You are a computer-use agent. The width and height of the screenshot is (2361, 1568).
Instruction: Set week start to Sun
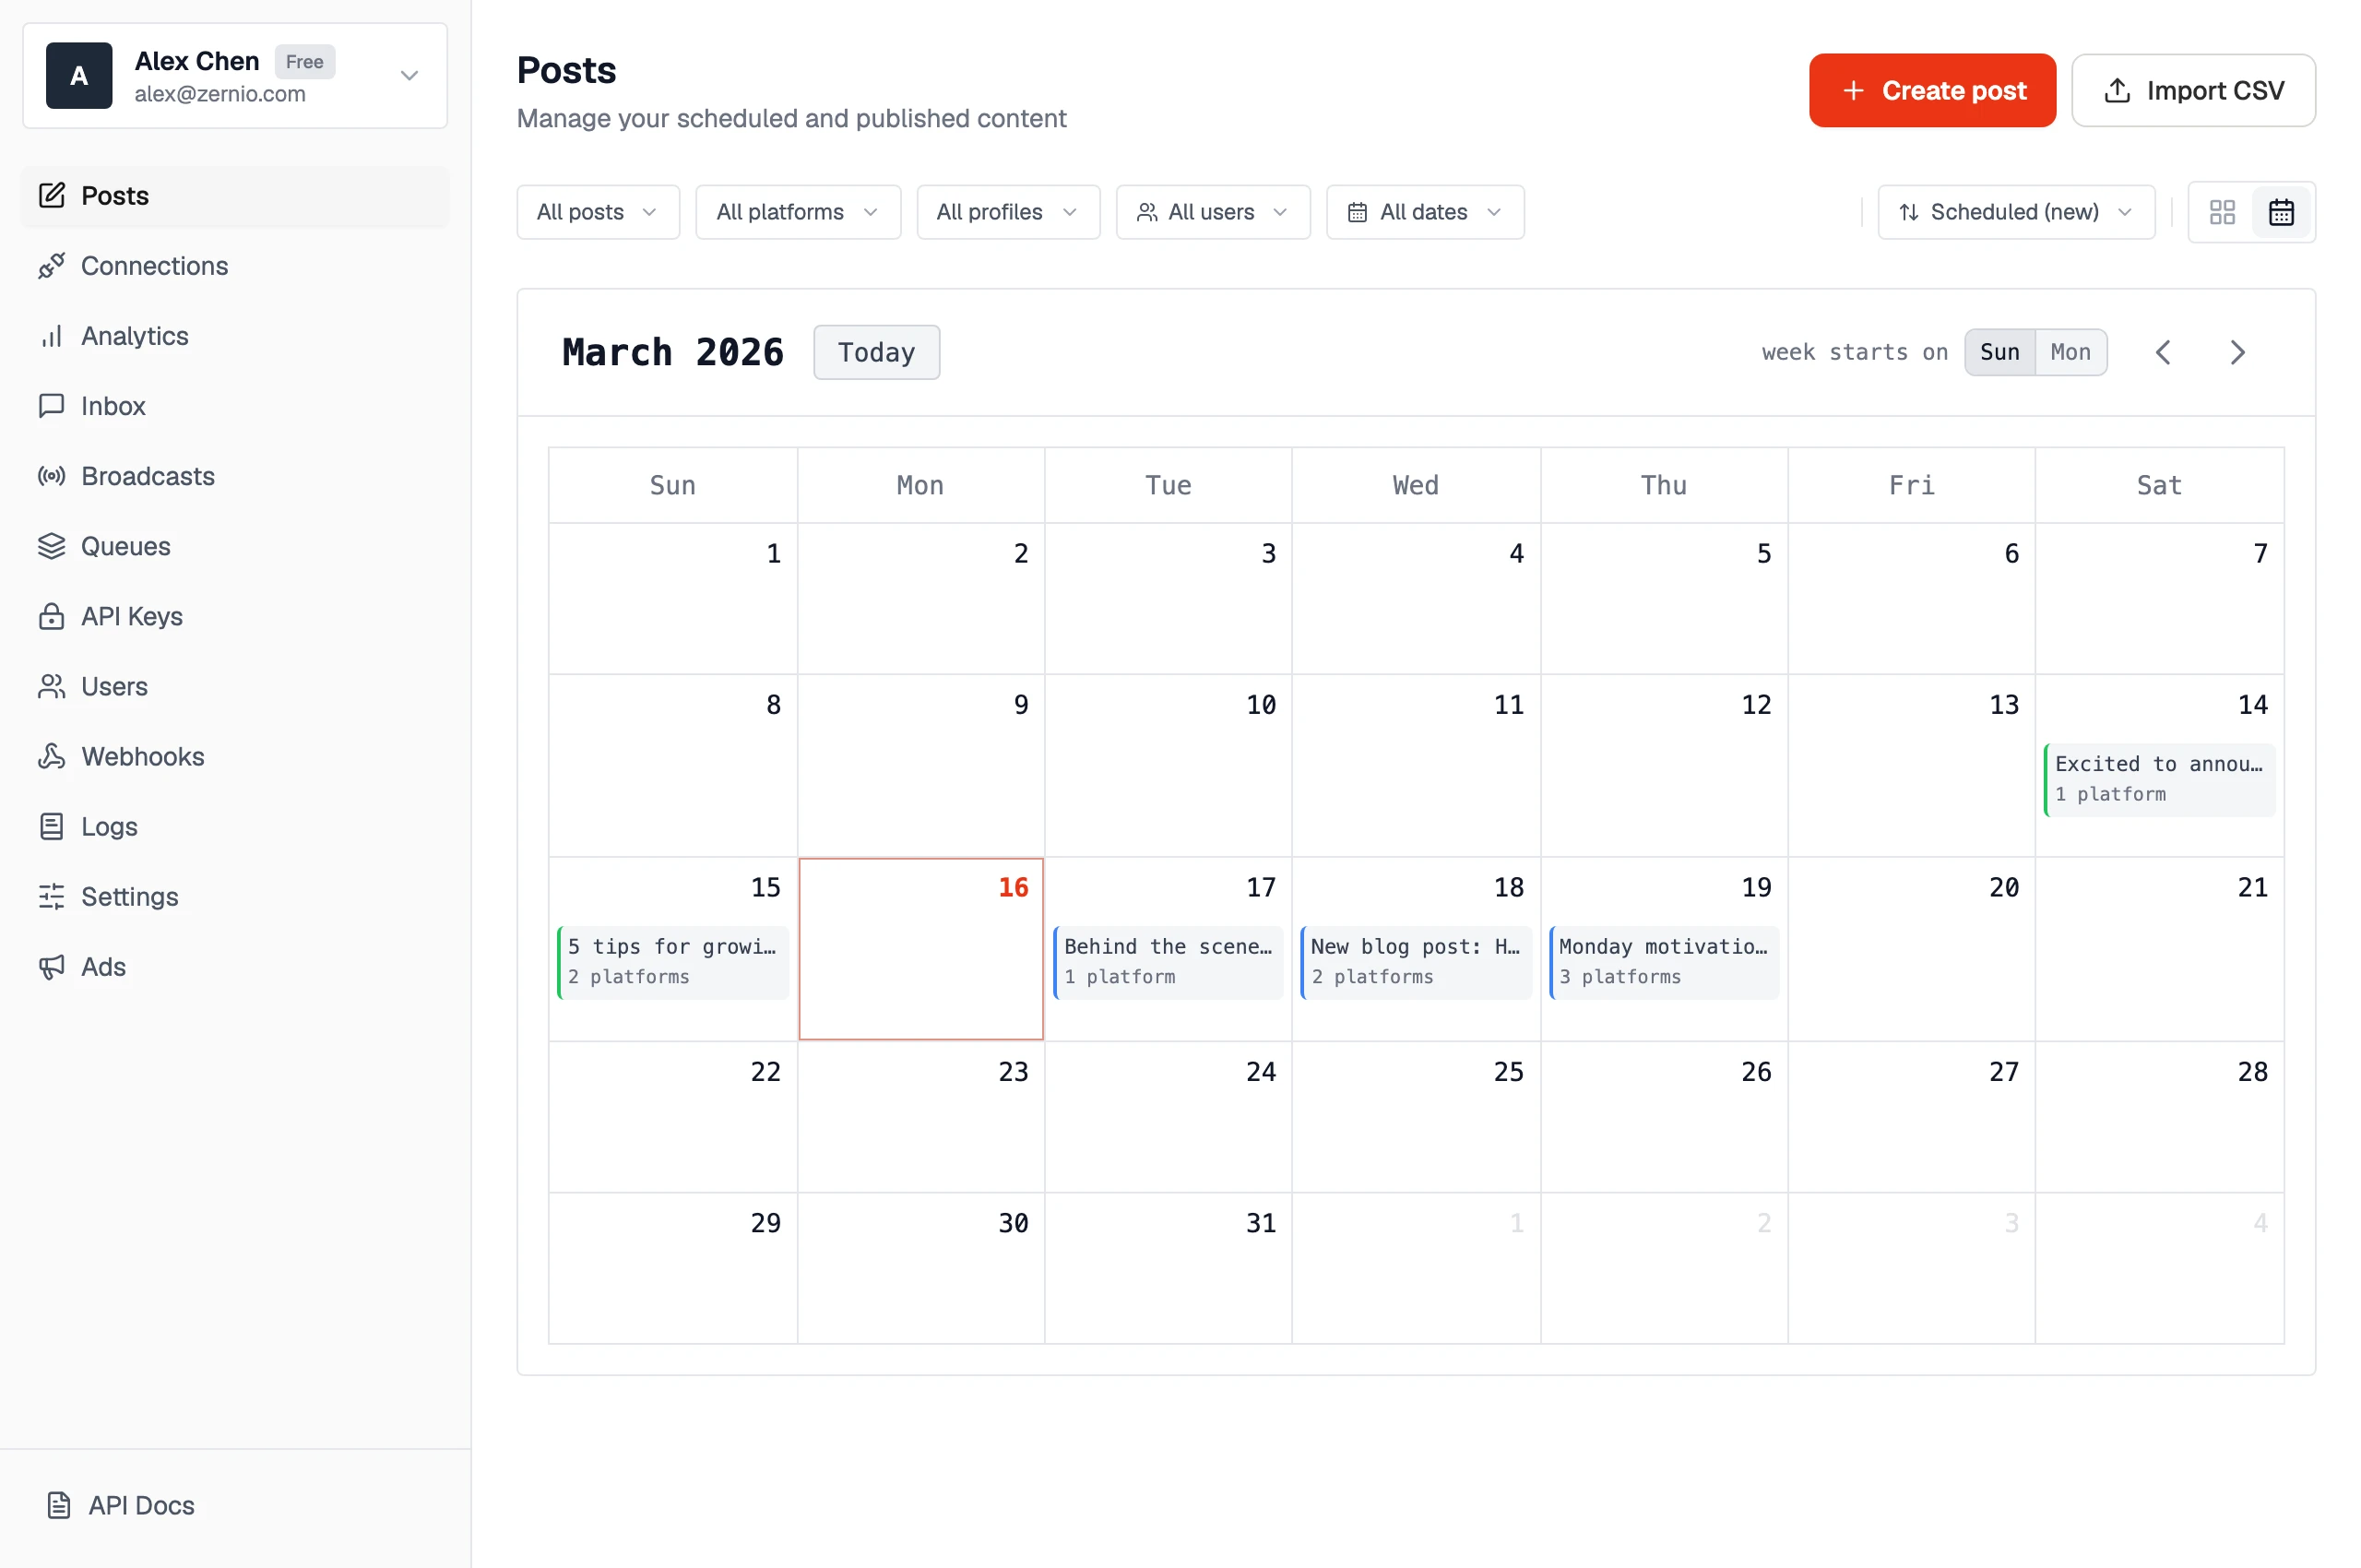click(x=2000, y=352)
